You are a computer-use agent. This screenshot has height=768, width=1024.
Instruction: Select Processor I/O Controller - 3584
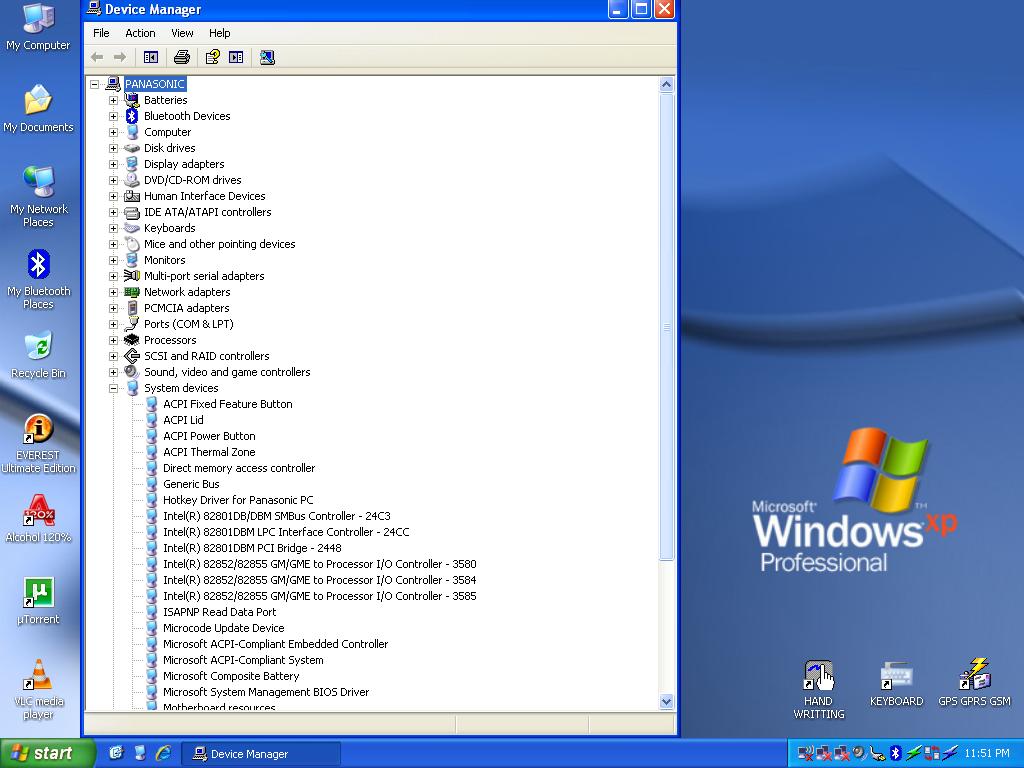tap(320, 580)
